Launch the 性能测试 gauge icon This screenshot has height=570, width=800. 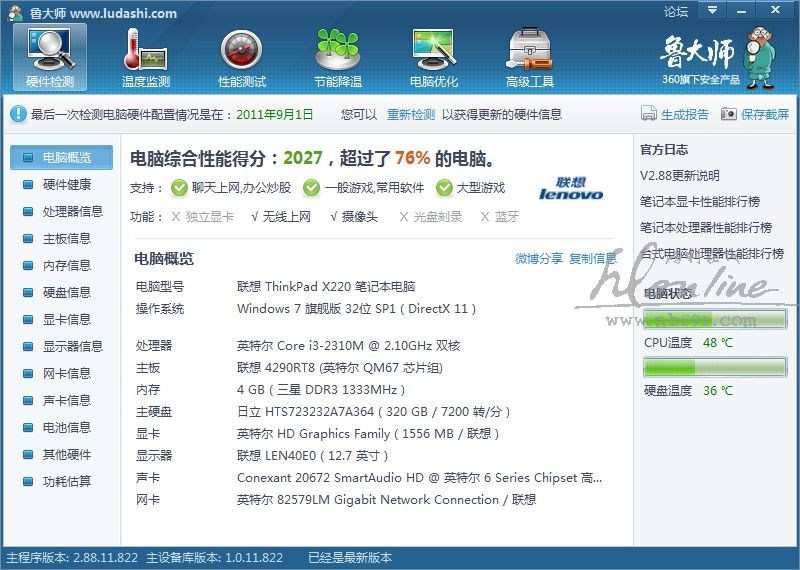coord(241,57)
